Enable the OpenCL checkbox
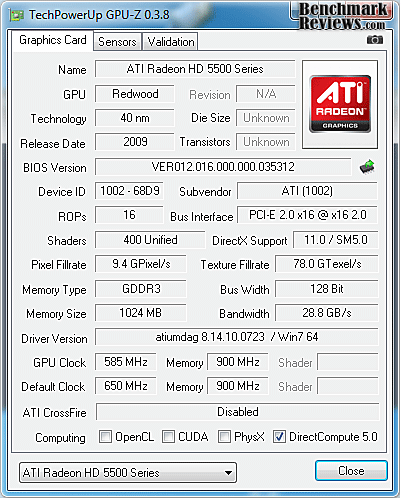Image resolution: width=401 pixels, height=499 pixels. tap(105, 437)
